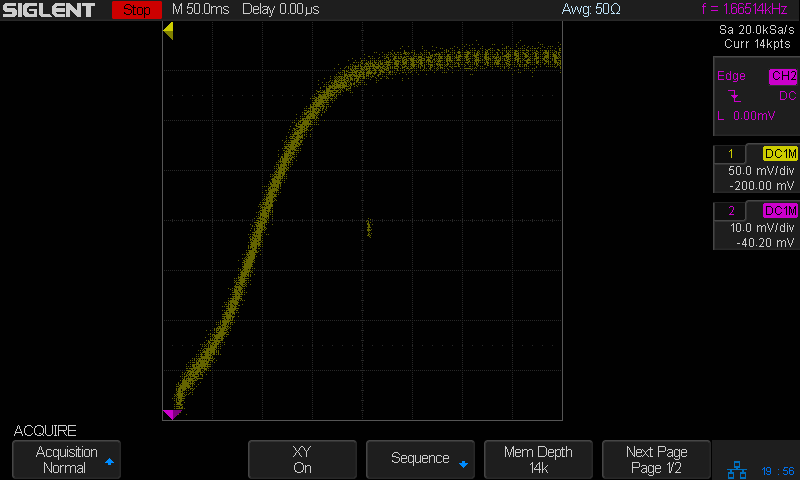
Task: Select the channel 2 number badge
Action: 731,210
